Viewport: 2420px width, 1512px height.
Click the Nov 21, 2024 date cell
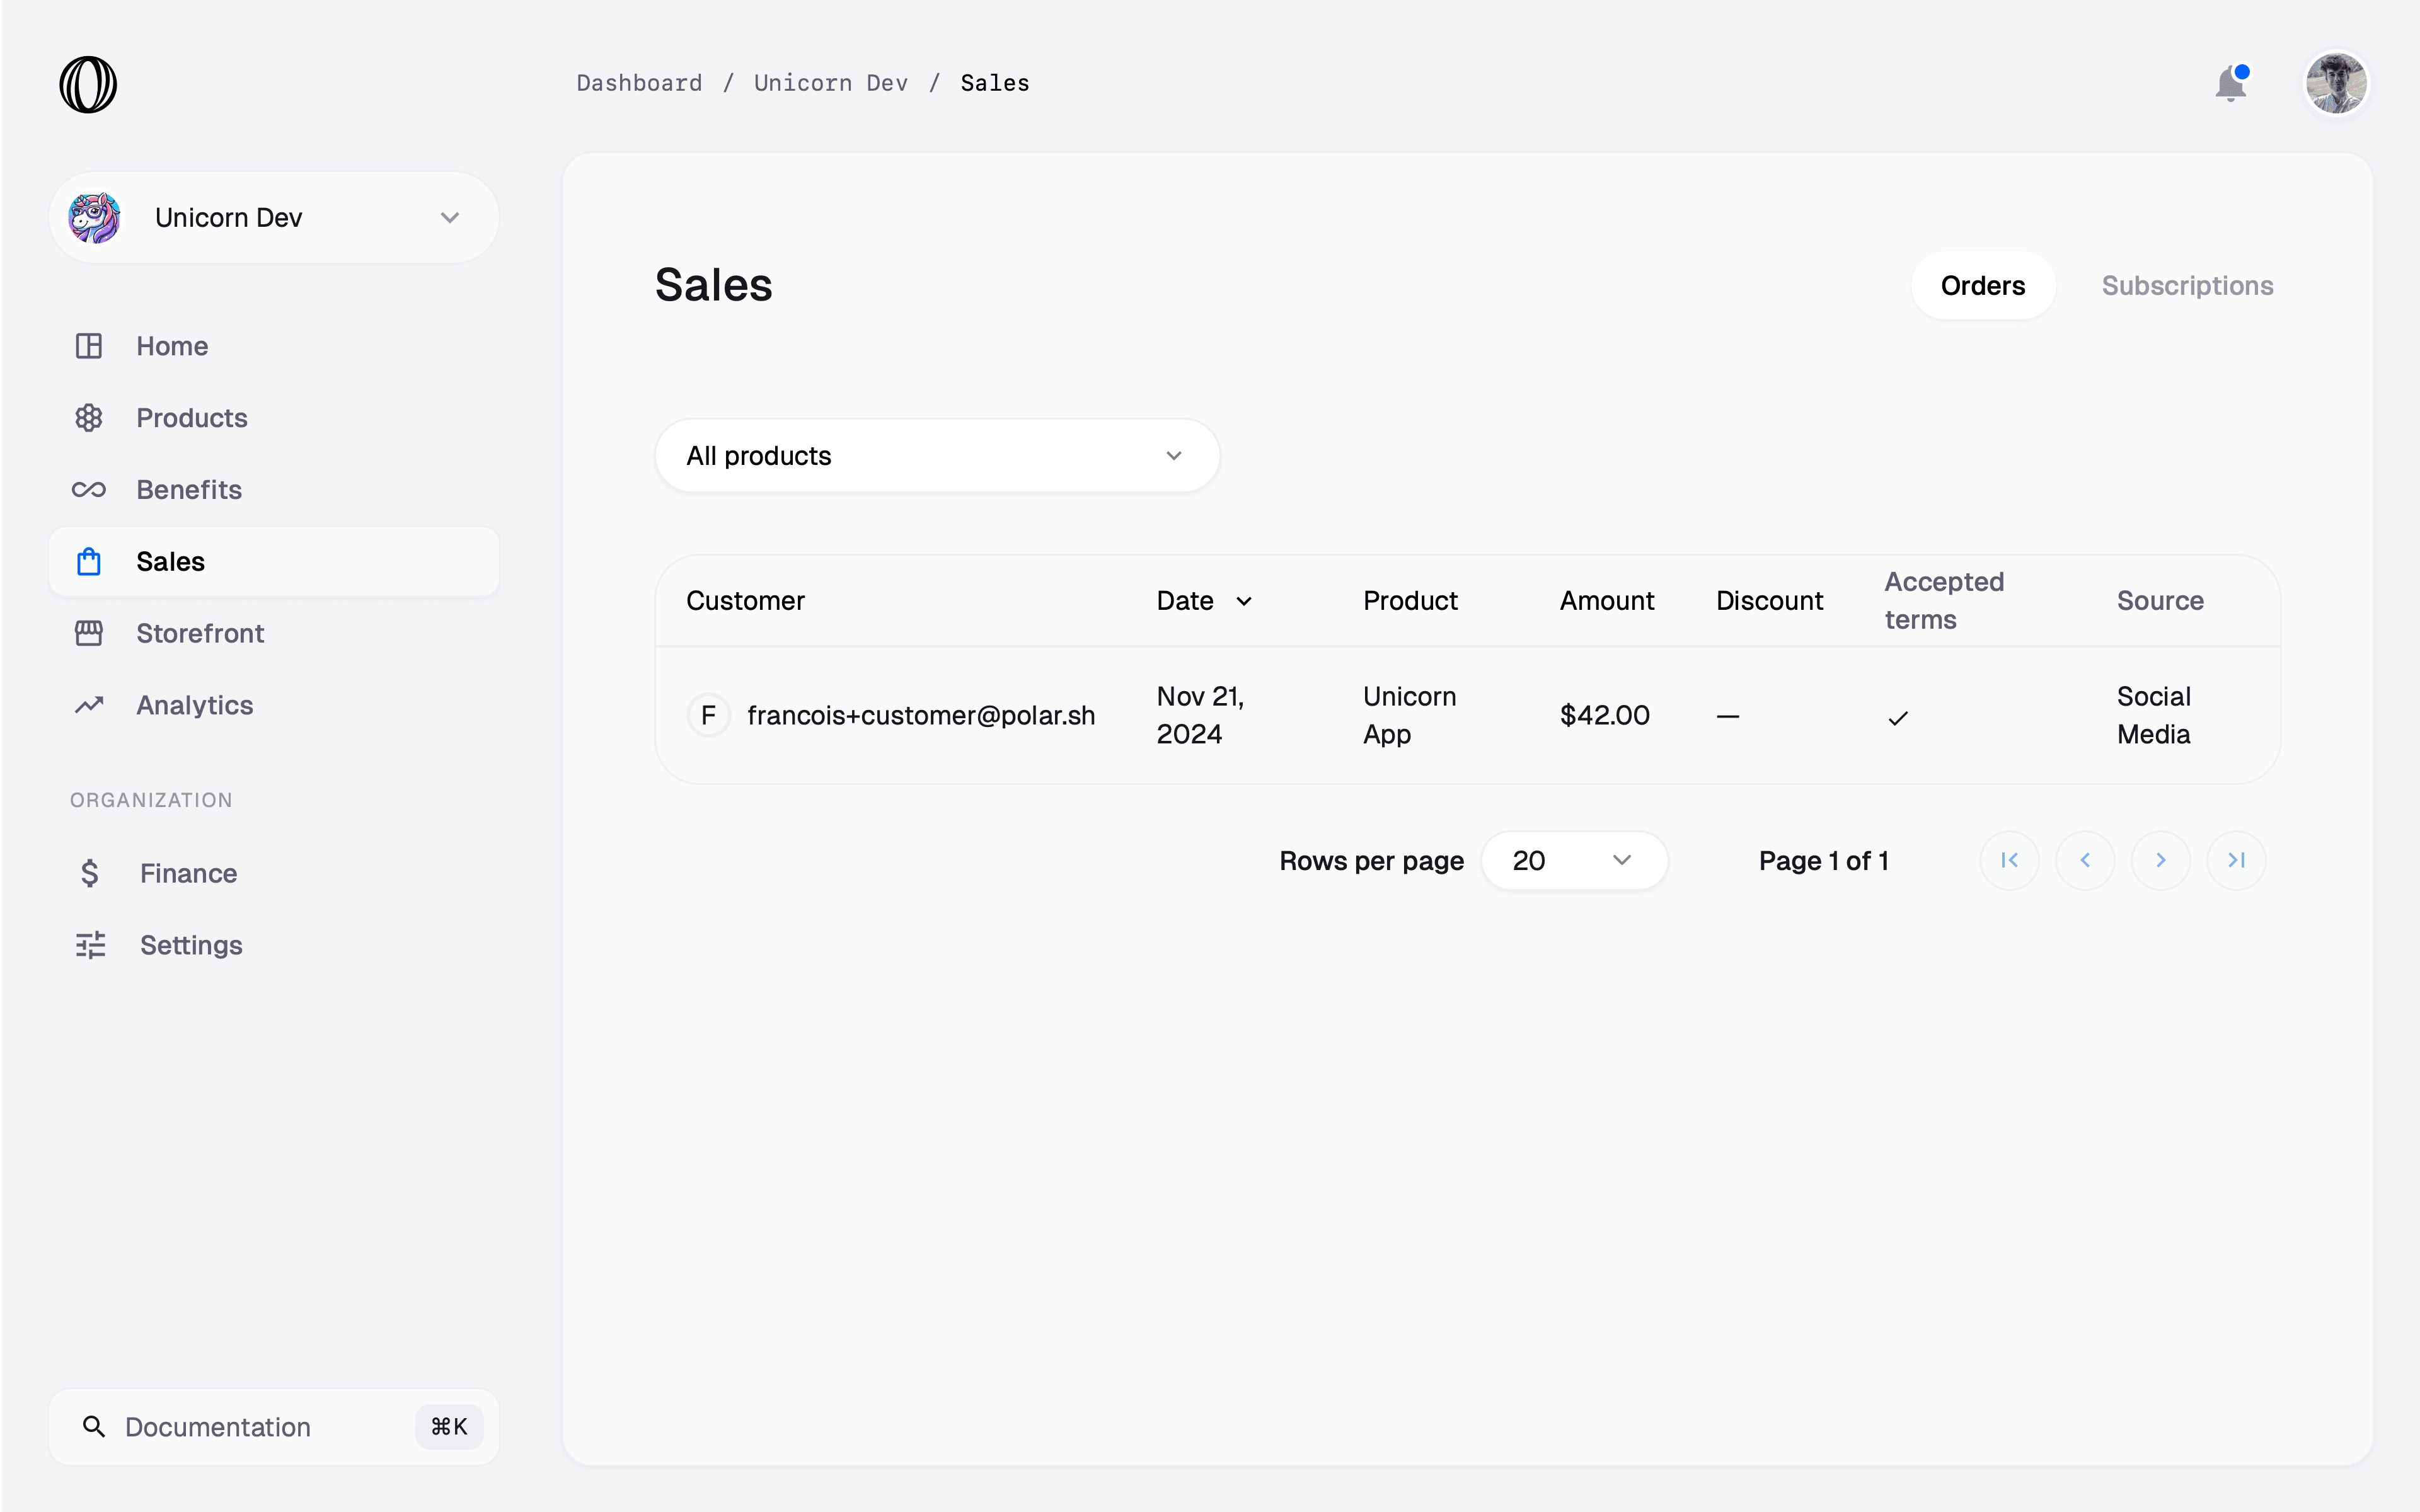(1200, 716)
